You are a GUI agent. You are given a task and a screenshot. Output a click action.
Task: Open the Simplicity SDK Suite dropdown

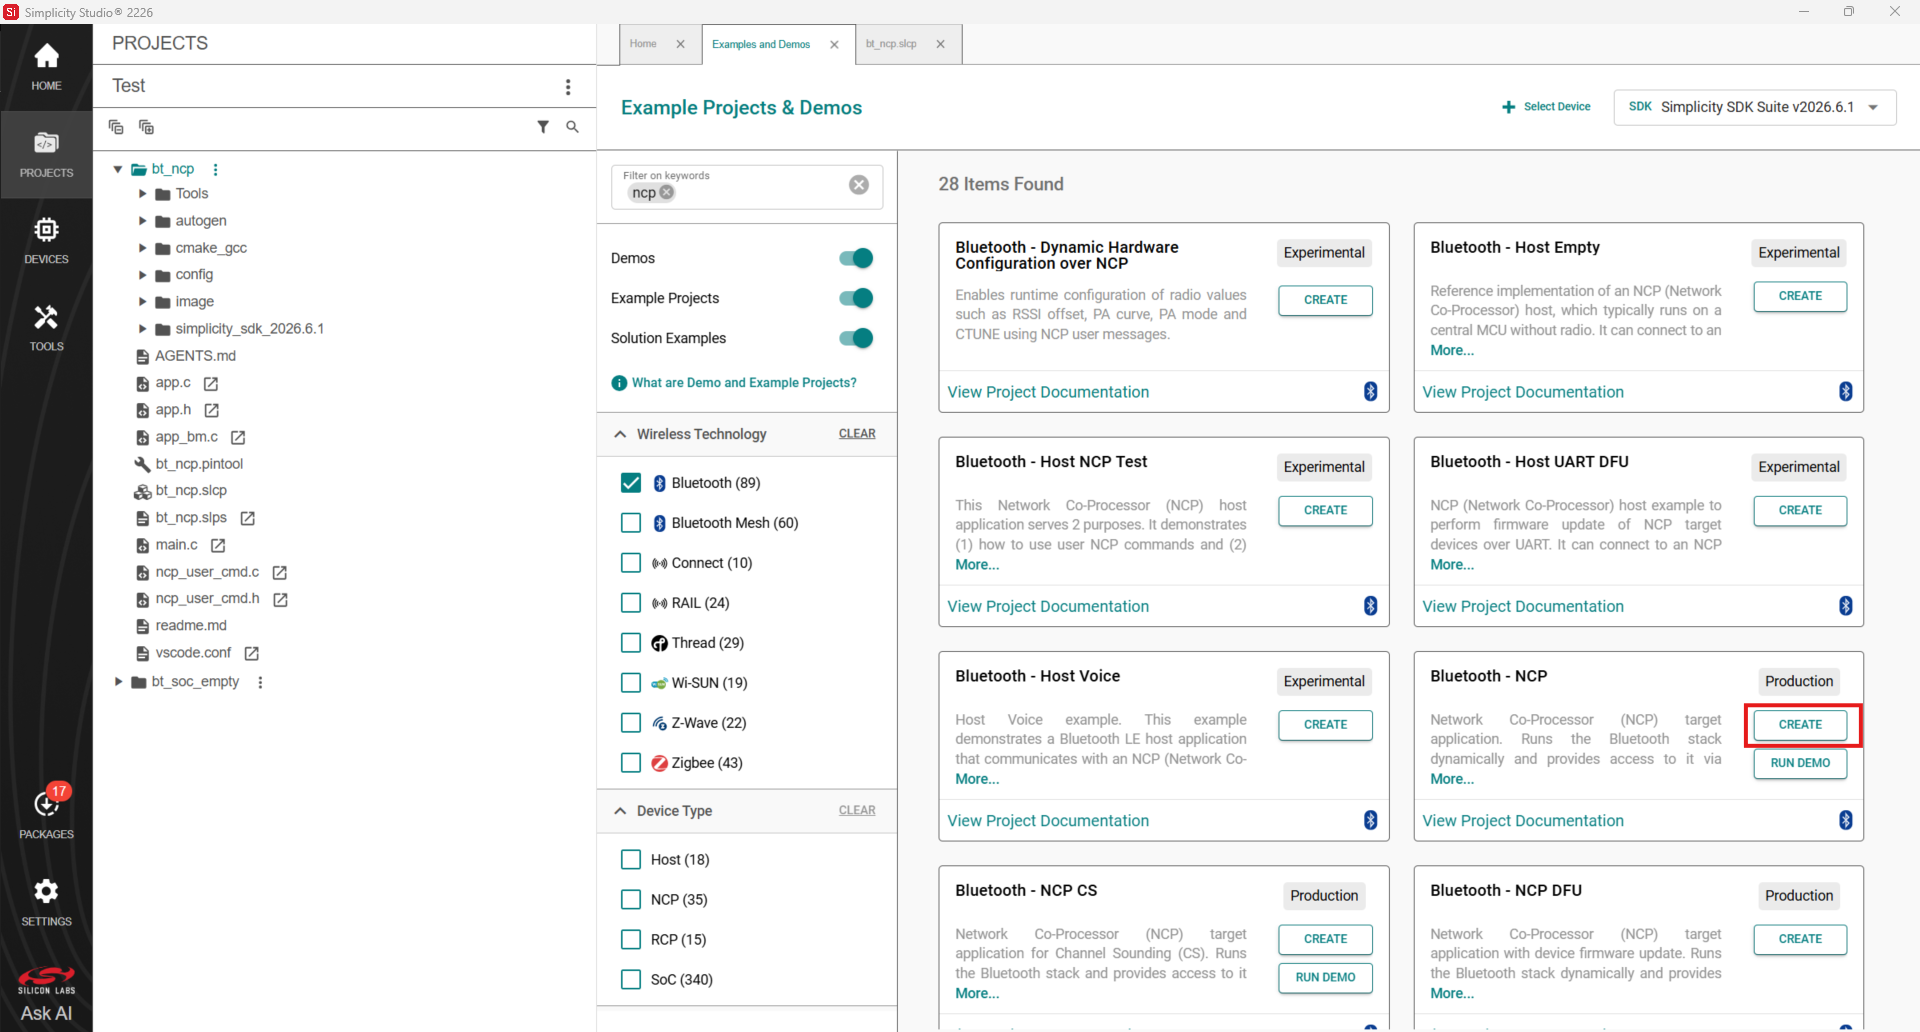[x=1755, y=107]
